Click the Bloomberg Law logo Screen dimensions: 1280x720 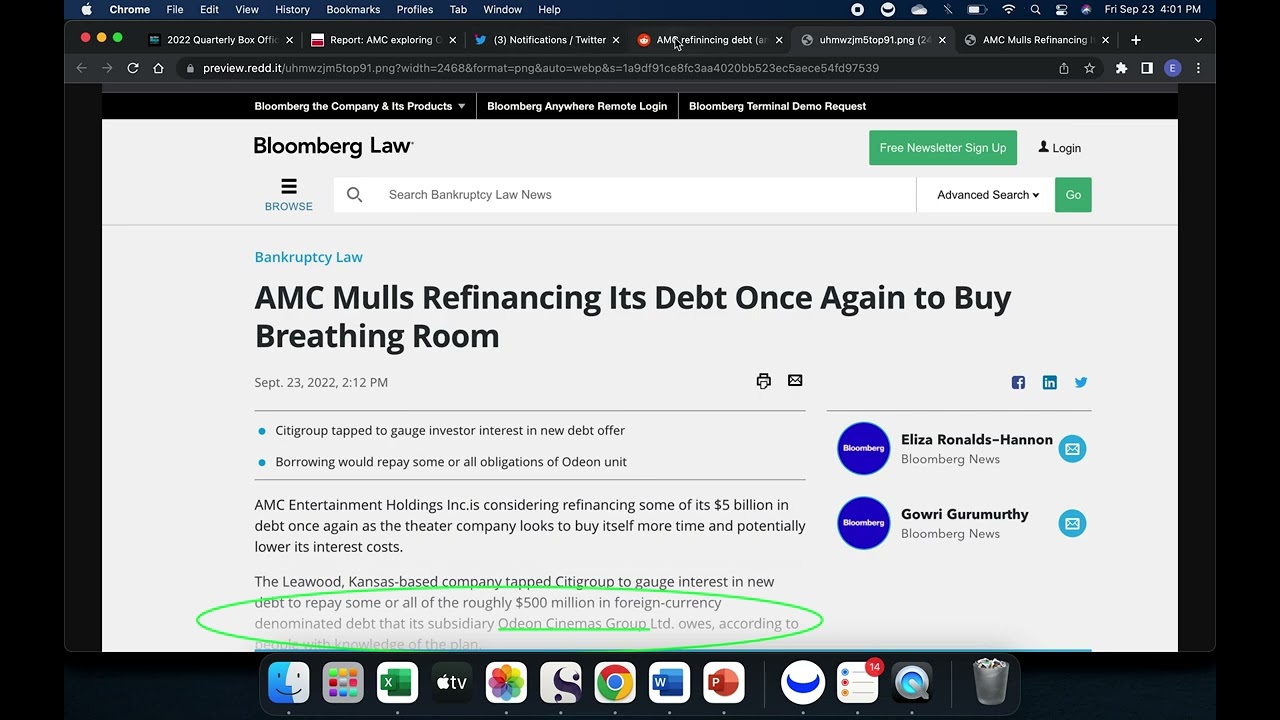pos(333,146)
